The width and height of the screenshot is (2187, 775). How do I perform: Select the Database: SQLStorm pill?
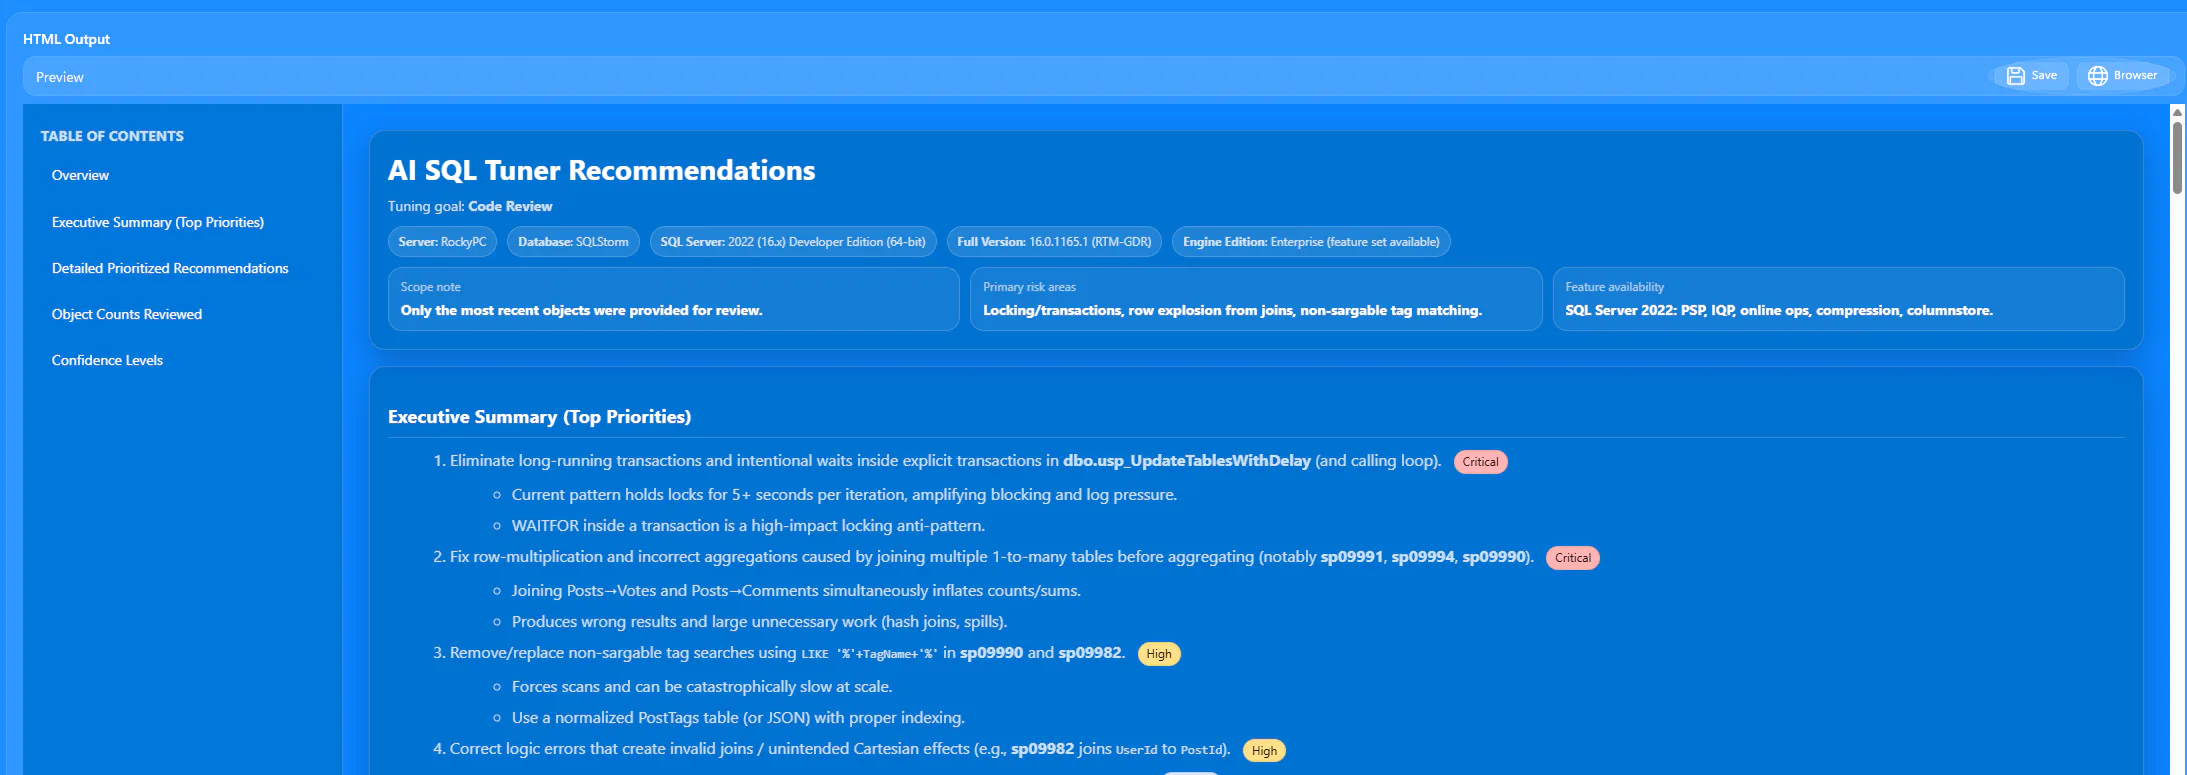(573, 242)
